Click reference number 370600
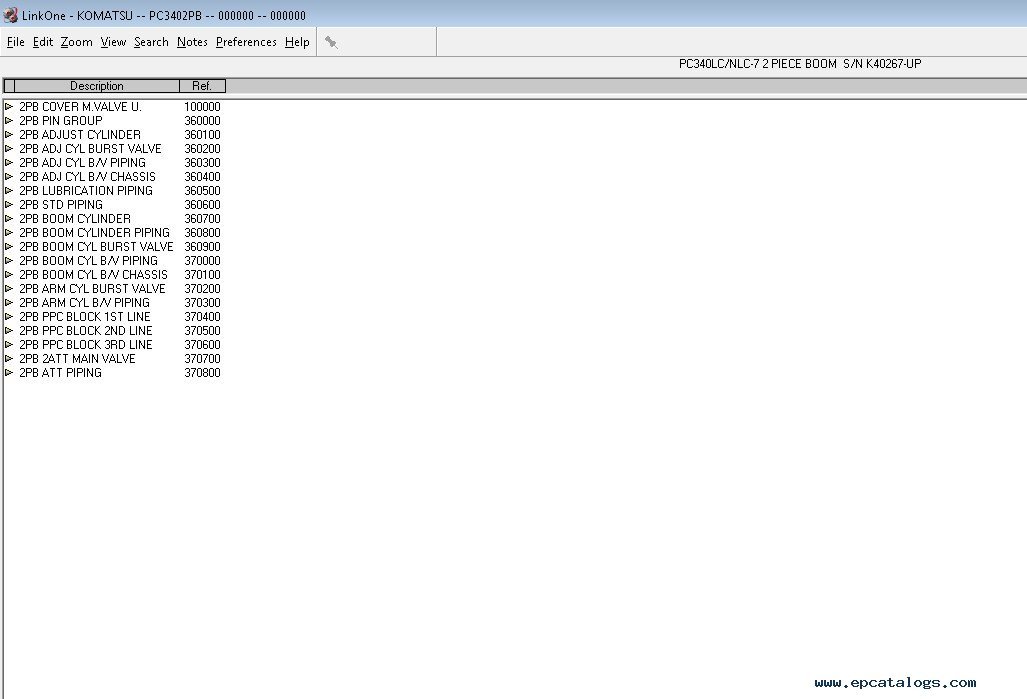1027x699 pixels. pos(202,345)
